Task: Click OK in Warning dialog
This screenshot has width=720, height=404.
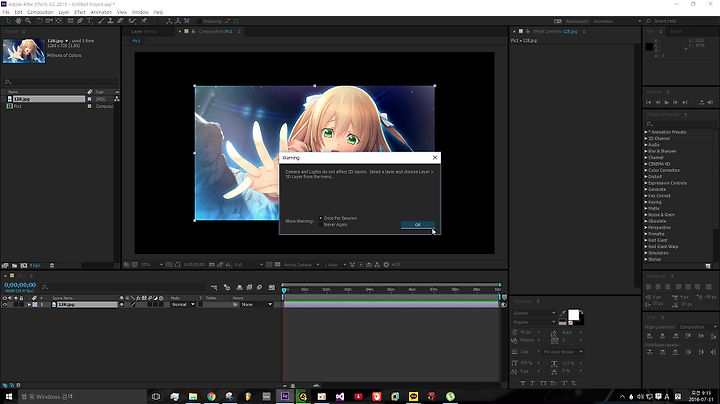Action: tap(418, 224)
